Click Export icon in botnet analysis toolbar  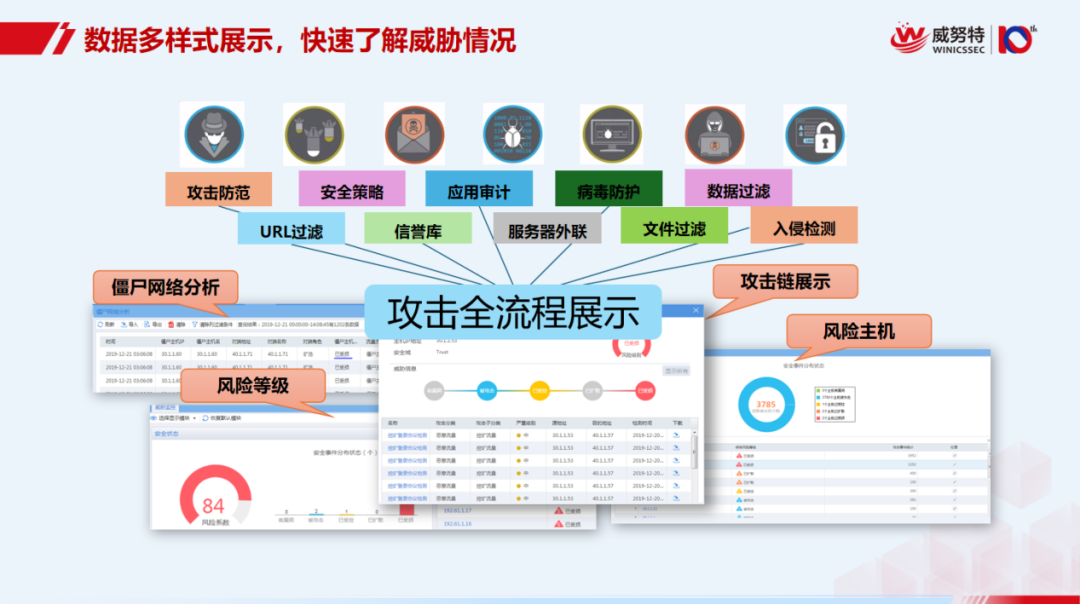coord(147,324)
